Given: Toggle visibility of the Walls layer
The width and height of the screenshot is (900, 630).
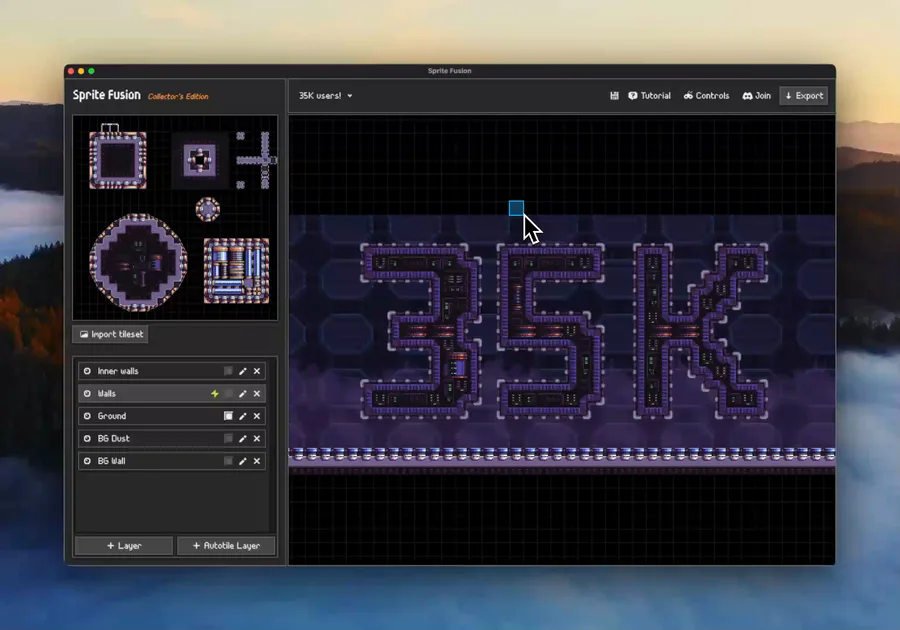Looking at the screenshot, I should tap(87, 394).
